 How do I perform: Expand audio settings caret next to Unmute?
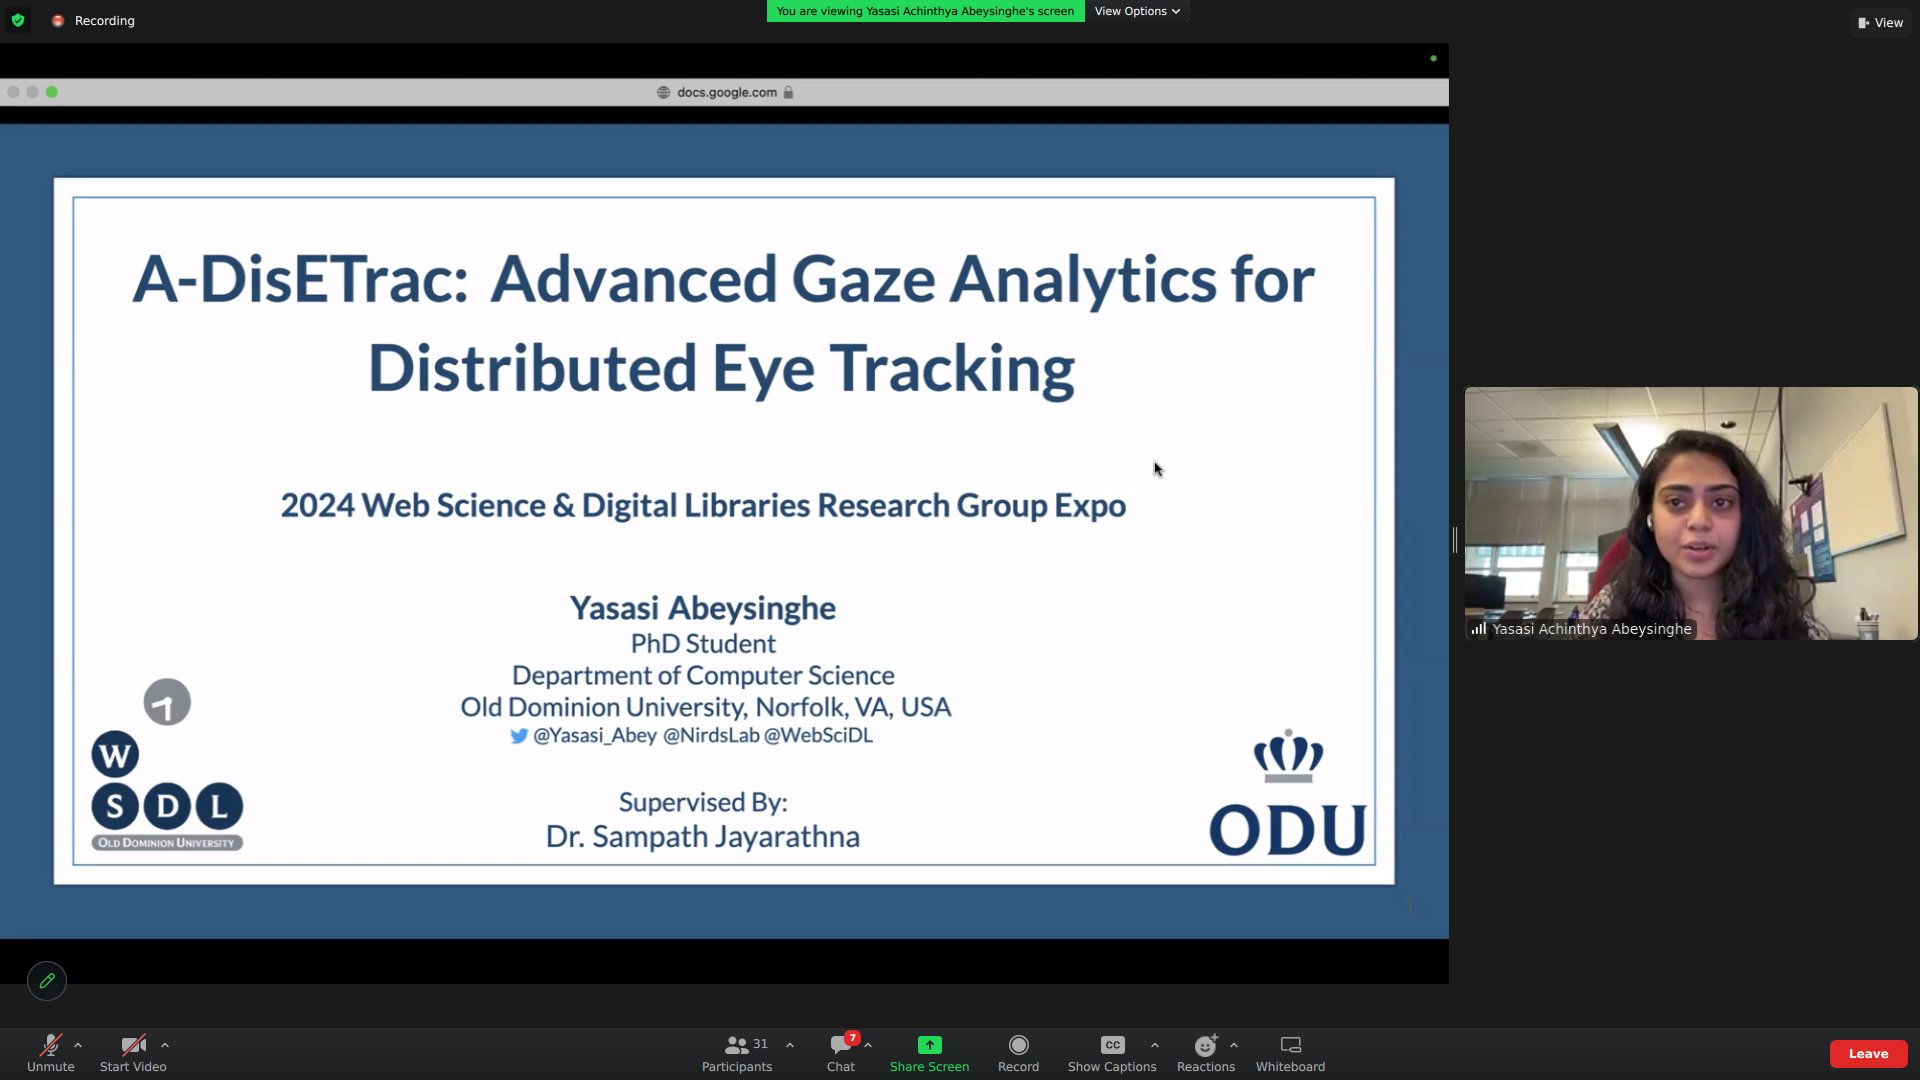coord(78,1045)
